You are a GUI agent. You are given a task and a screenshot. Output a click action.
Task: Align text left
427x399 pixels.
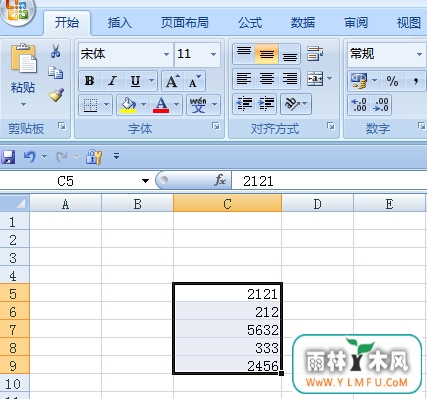pos(244,79)
